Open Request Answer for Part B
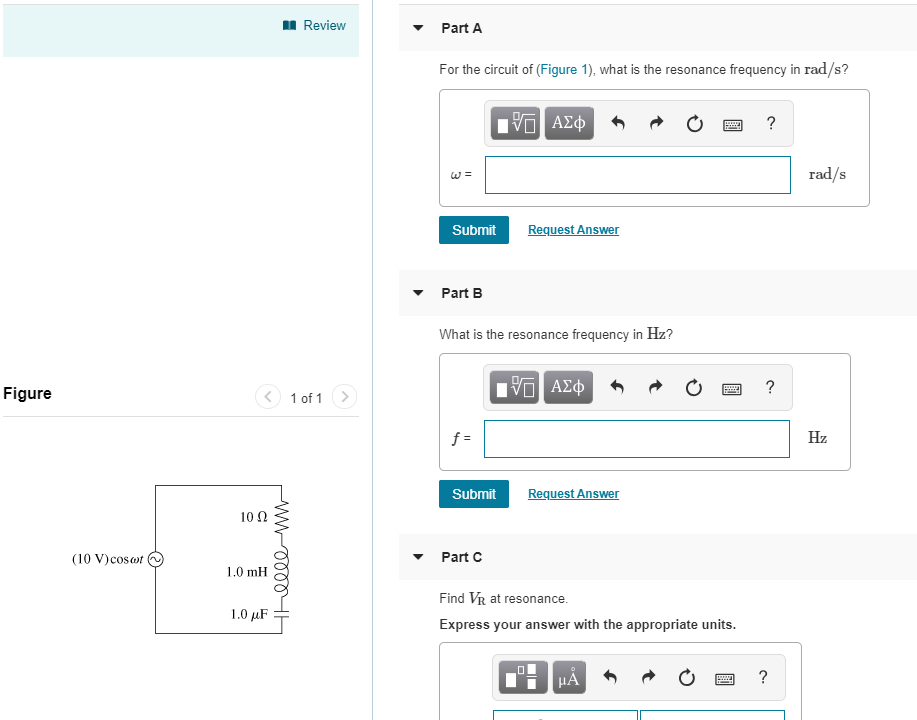917x720 pixels. [x=572, y=493]
